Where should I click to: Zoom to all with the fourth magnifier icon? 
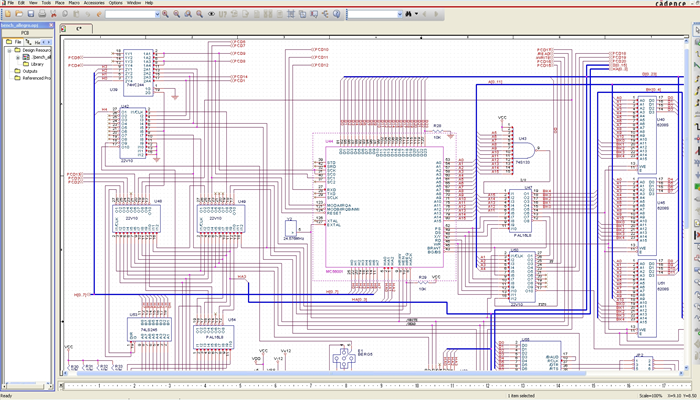pyautogui.click(x=200, y=14)
